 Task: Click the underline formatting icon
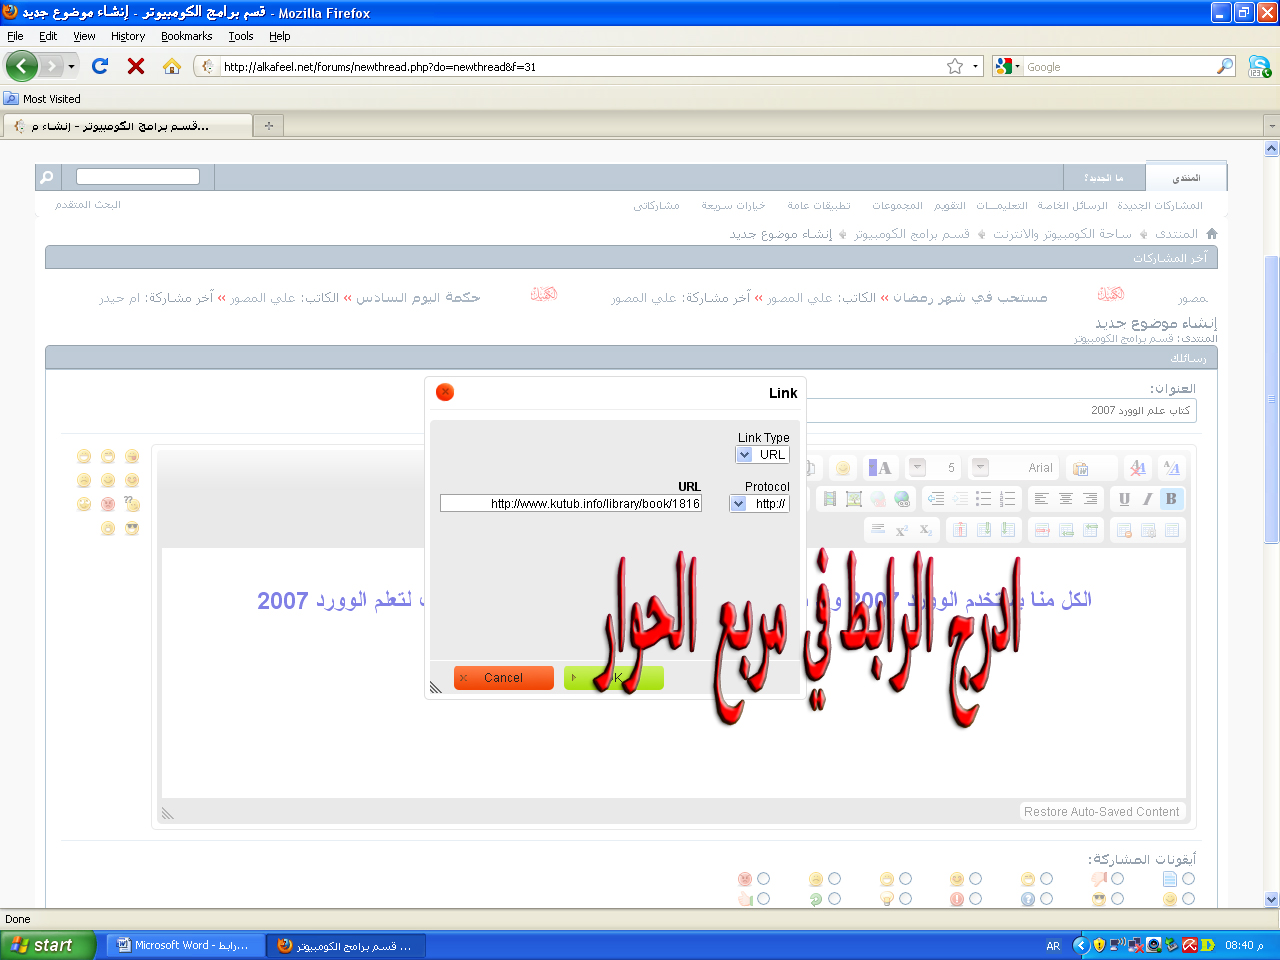pos(1124,499)
